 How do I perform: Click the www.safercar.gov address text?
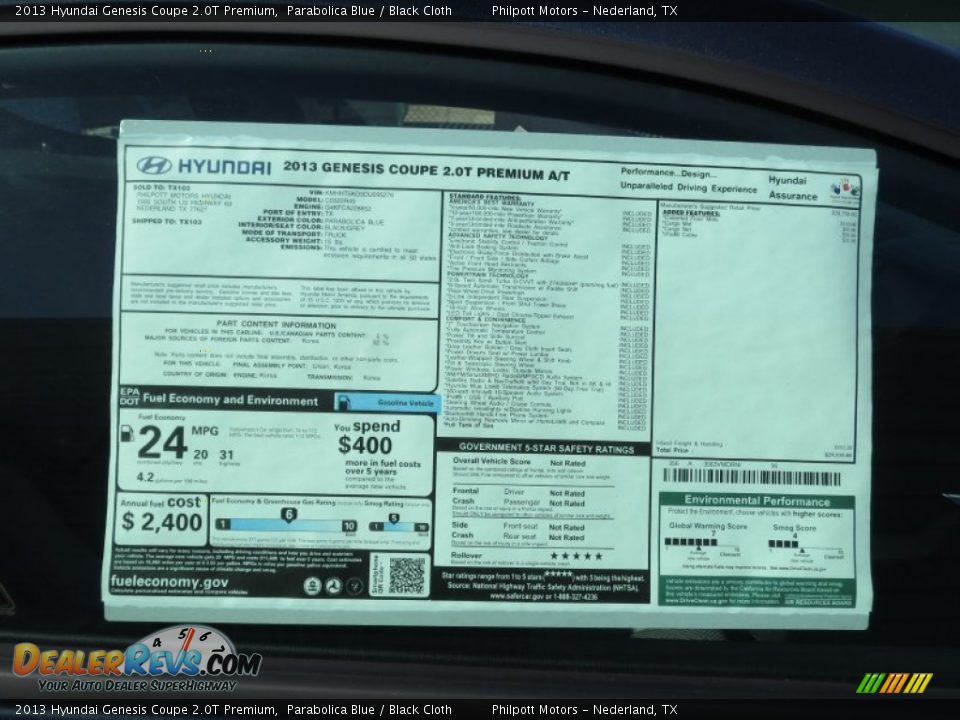click(516, 596)
